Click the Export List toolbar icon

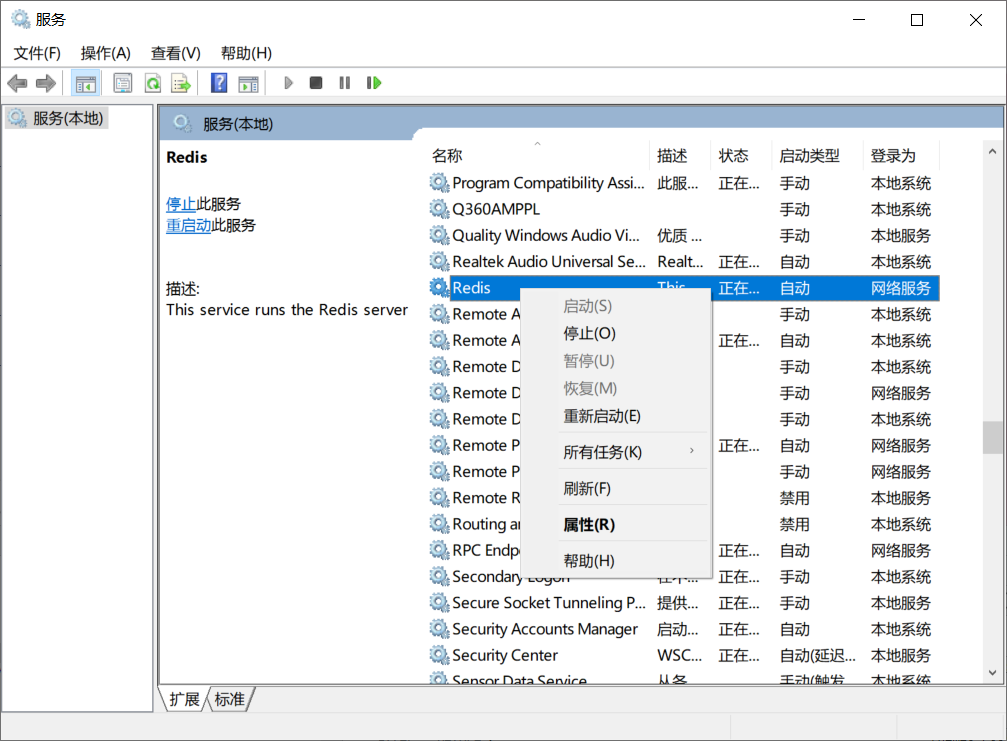point(180,83)
